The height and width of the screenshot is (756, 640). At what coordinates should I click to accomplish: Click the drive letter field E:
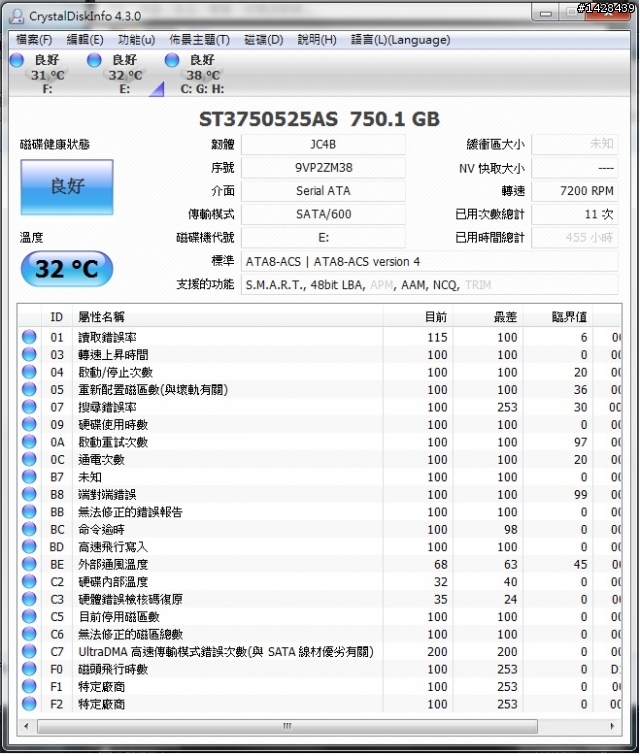pos(323,237)
